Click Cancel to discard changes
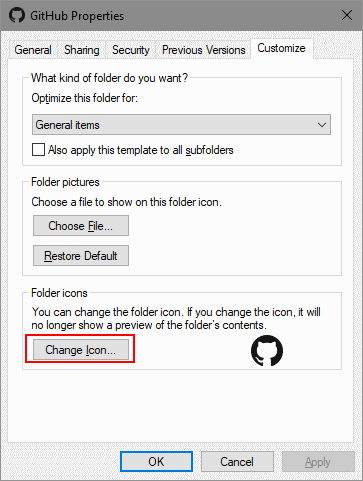Image resolution: width=363 pixels, height=481 pixels. [x=237, y=462]
